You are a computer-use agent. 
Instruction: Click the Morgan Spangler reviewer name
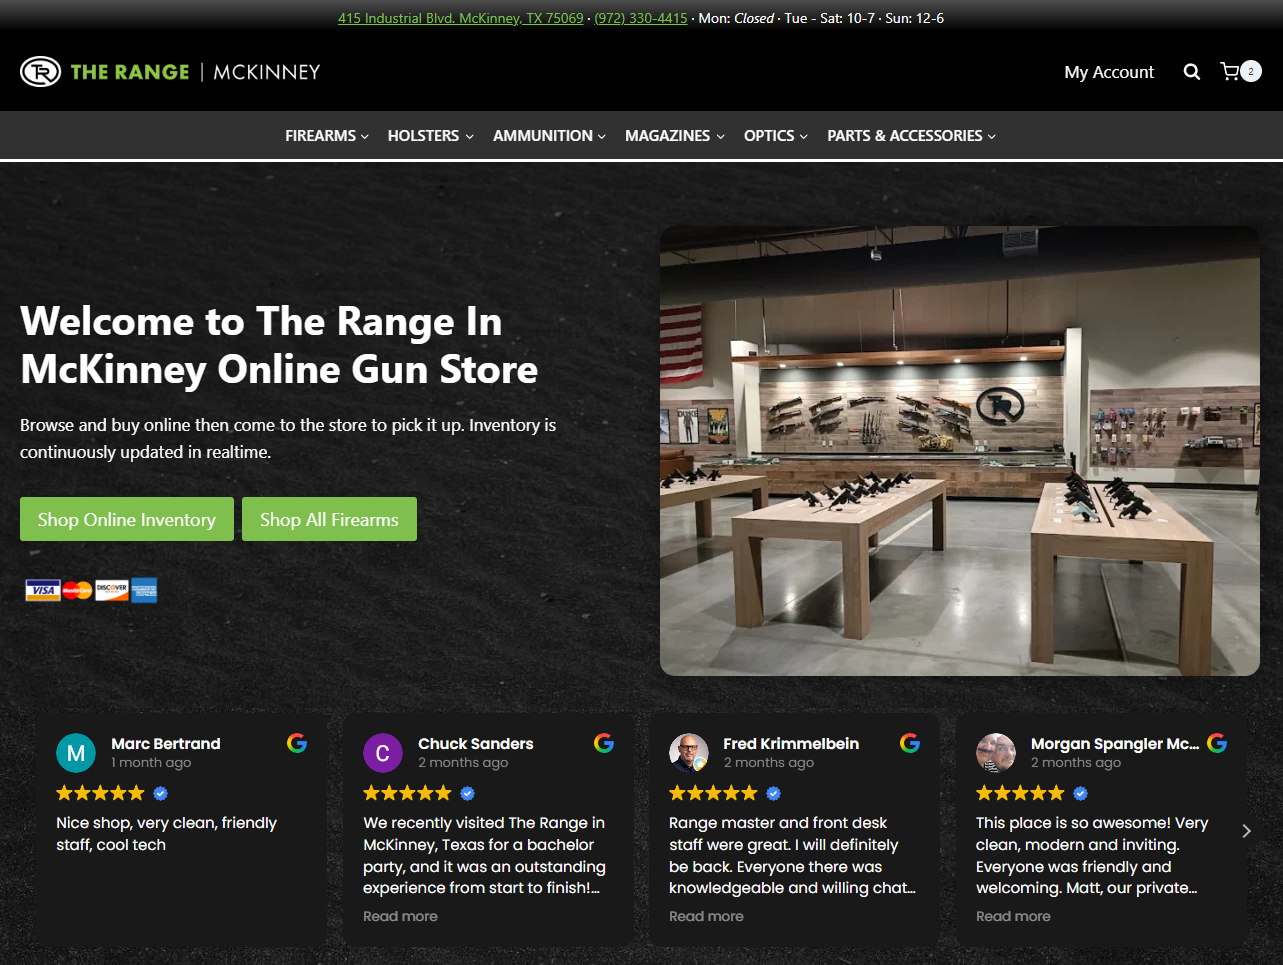click(1115, 743)
